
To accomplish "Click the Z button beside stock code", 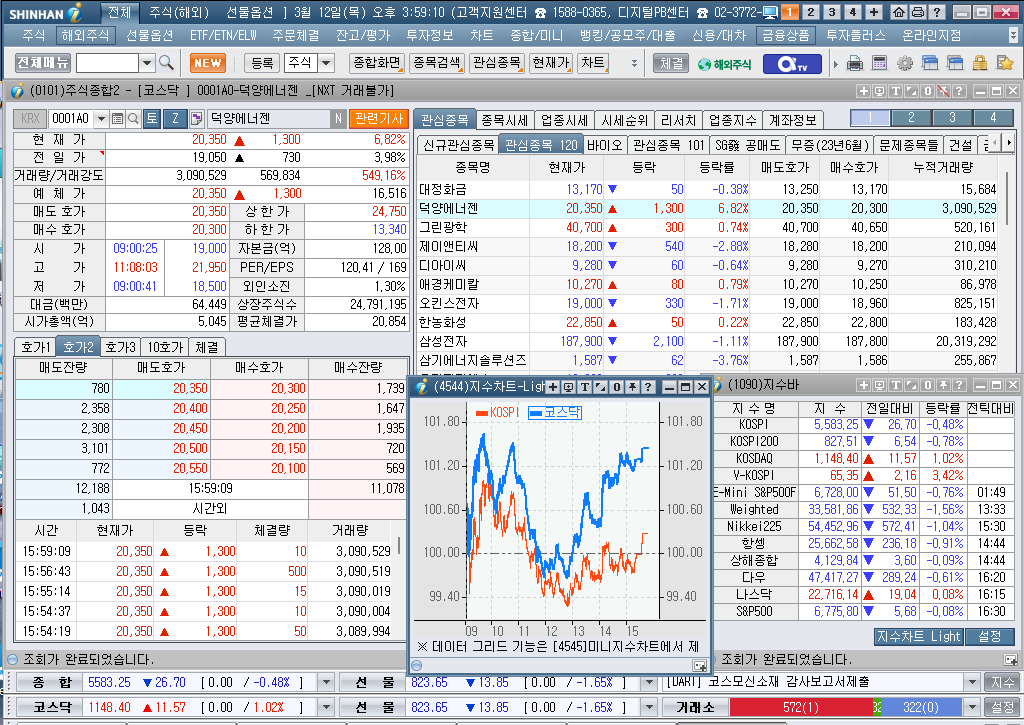I will pos(175,118).
